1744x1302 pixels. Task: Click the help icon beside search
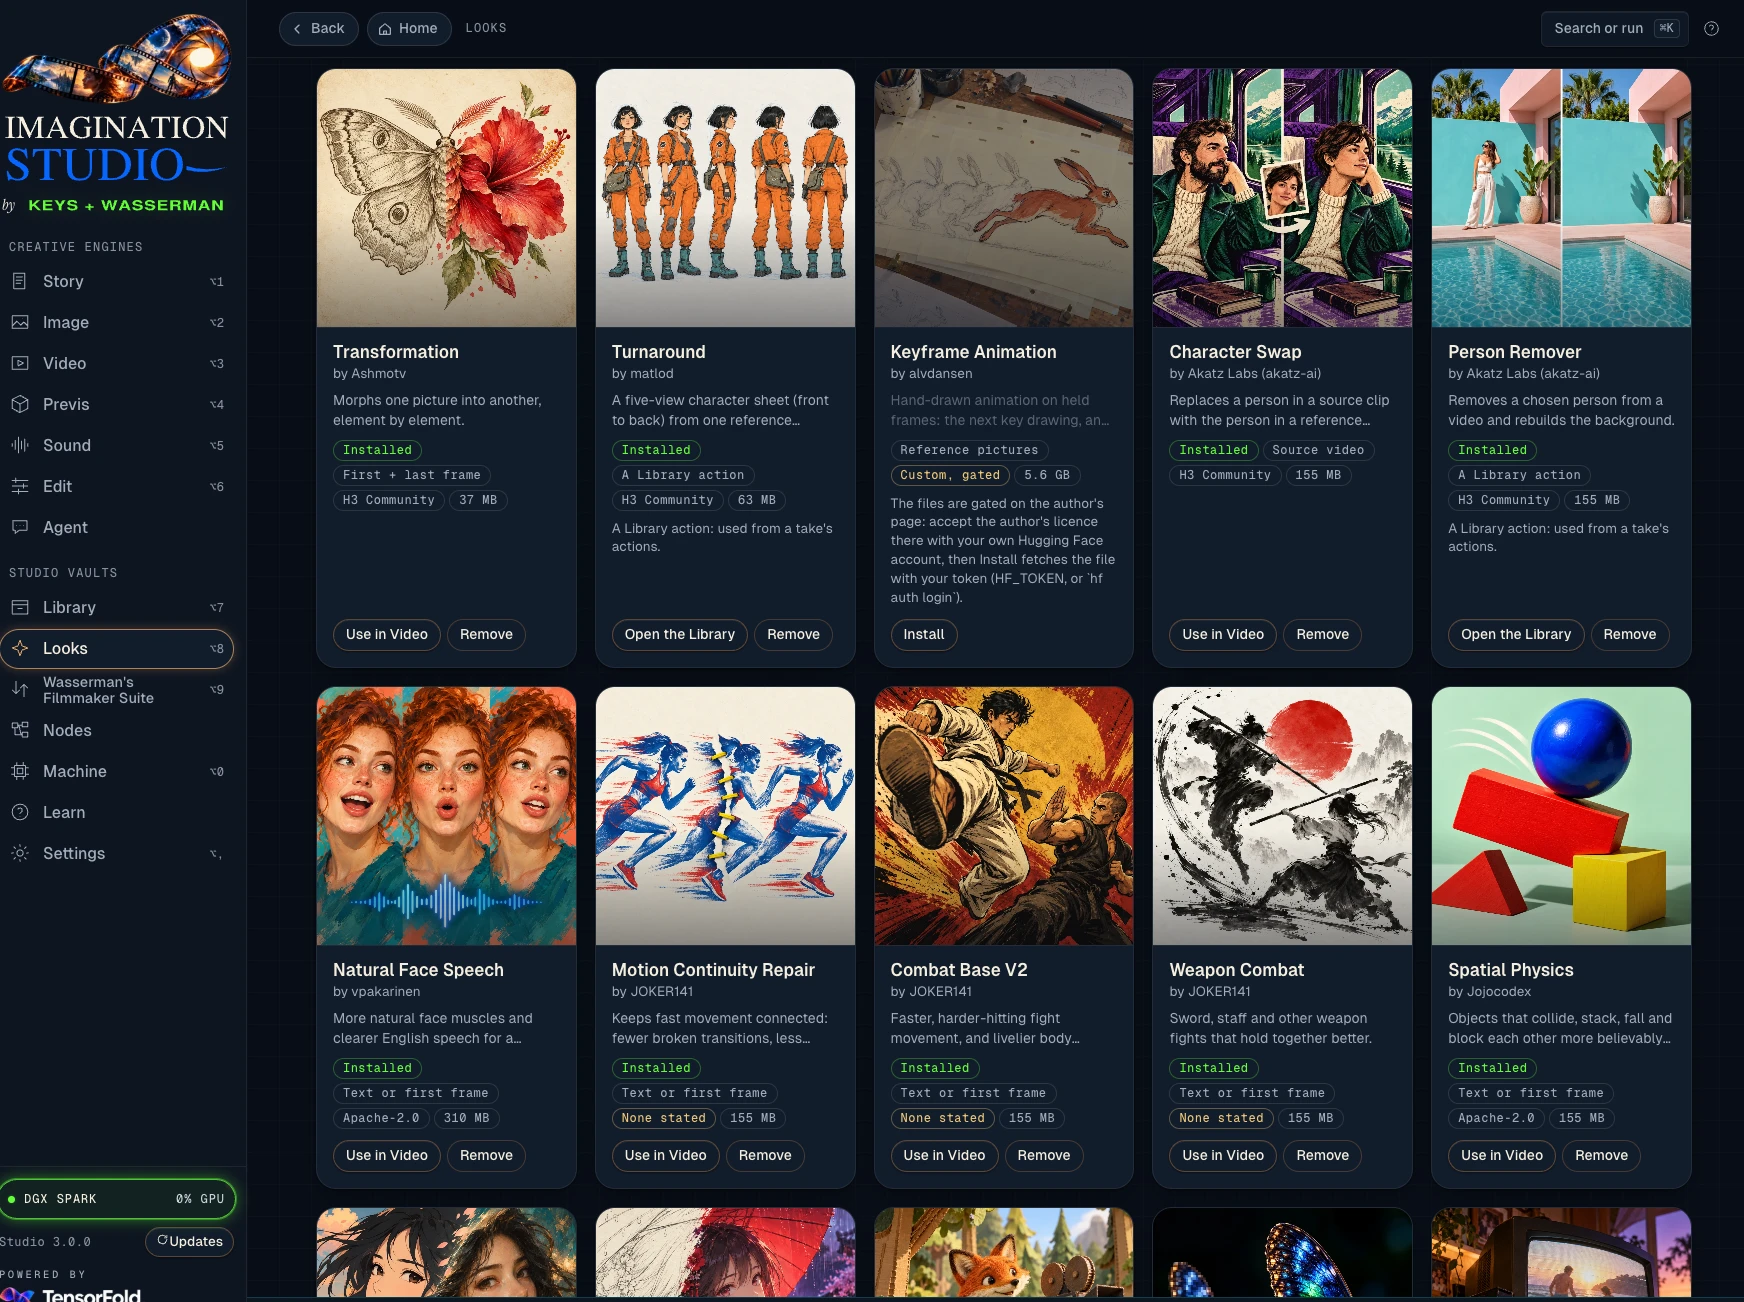pos(1711,29)
